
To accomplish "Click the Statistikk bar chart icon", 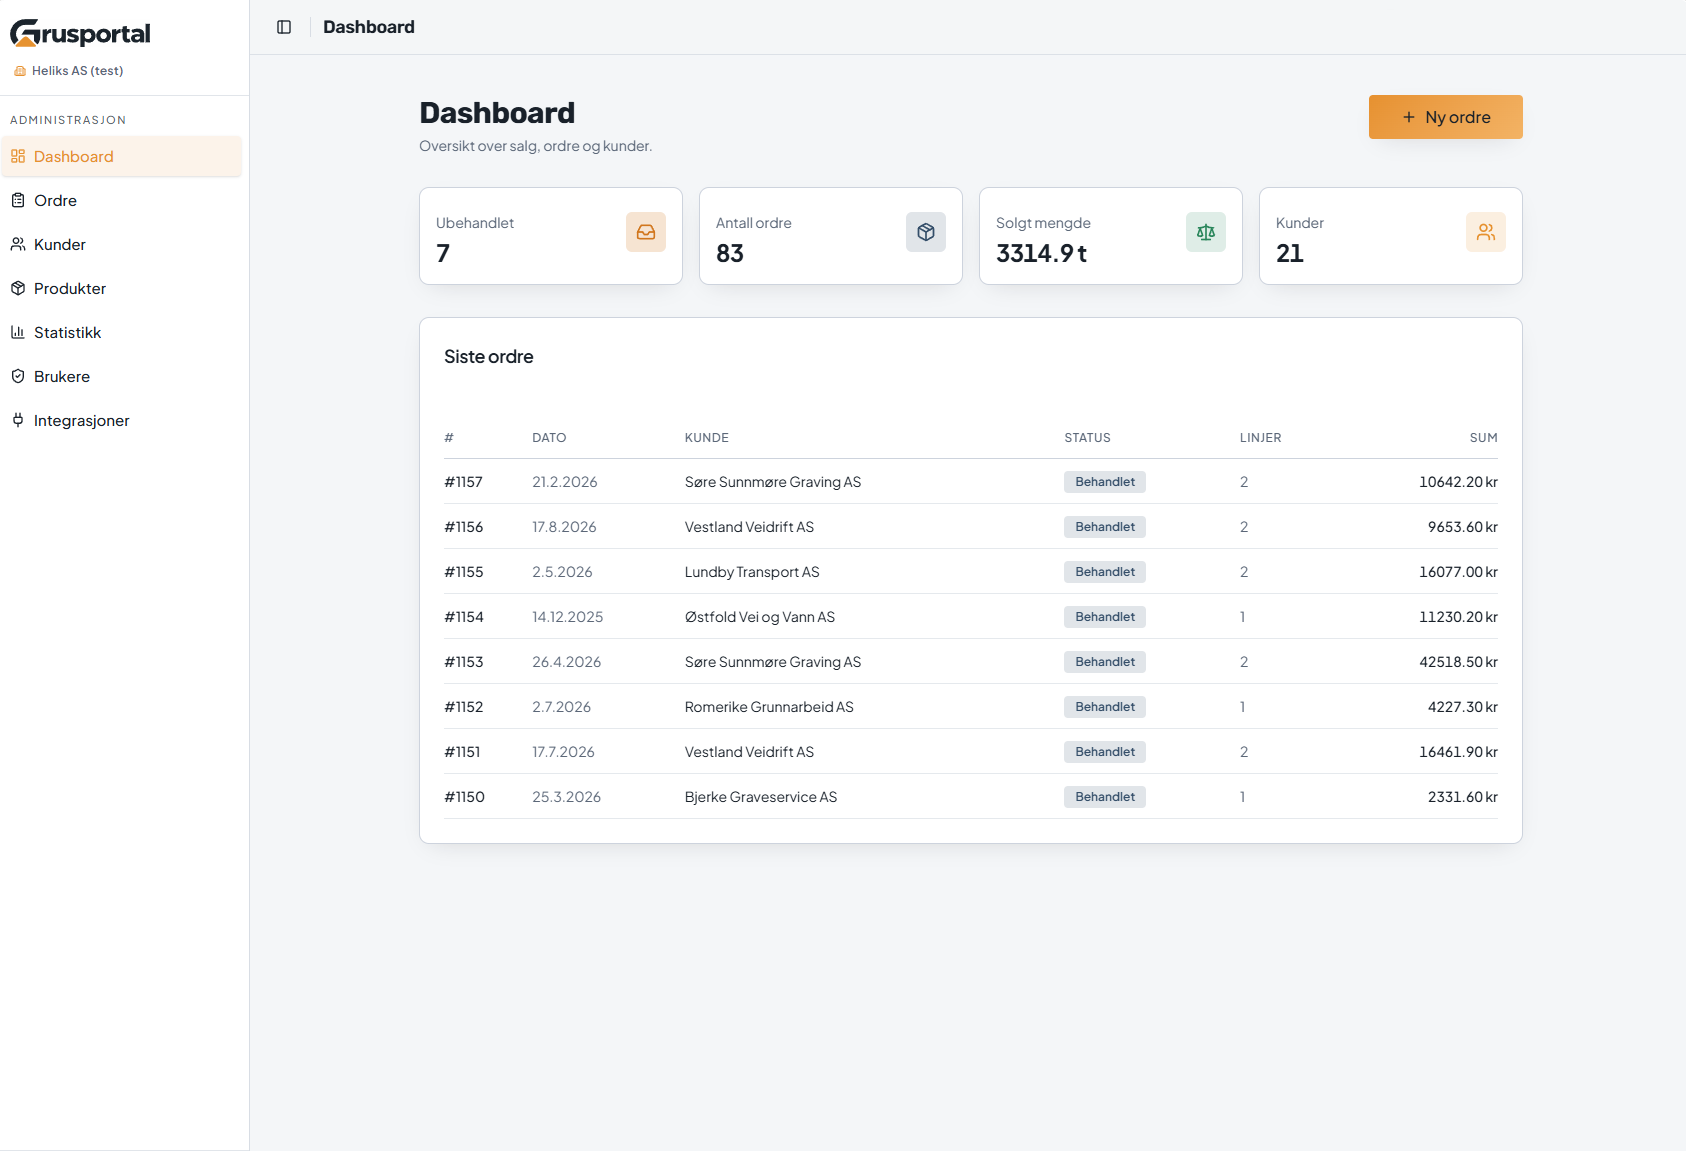I will tap(18, 332).
